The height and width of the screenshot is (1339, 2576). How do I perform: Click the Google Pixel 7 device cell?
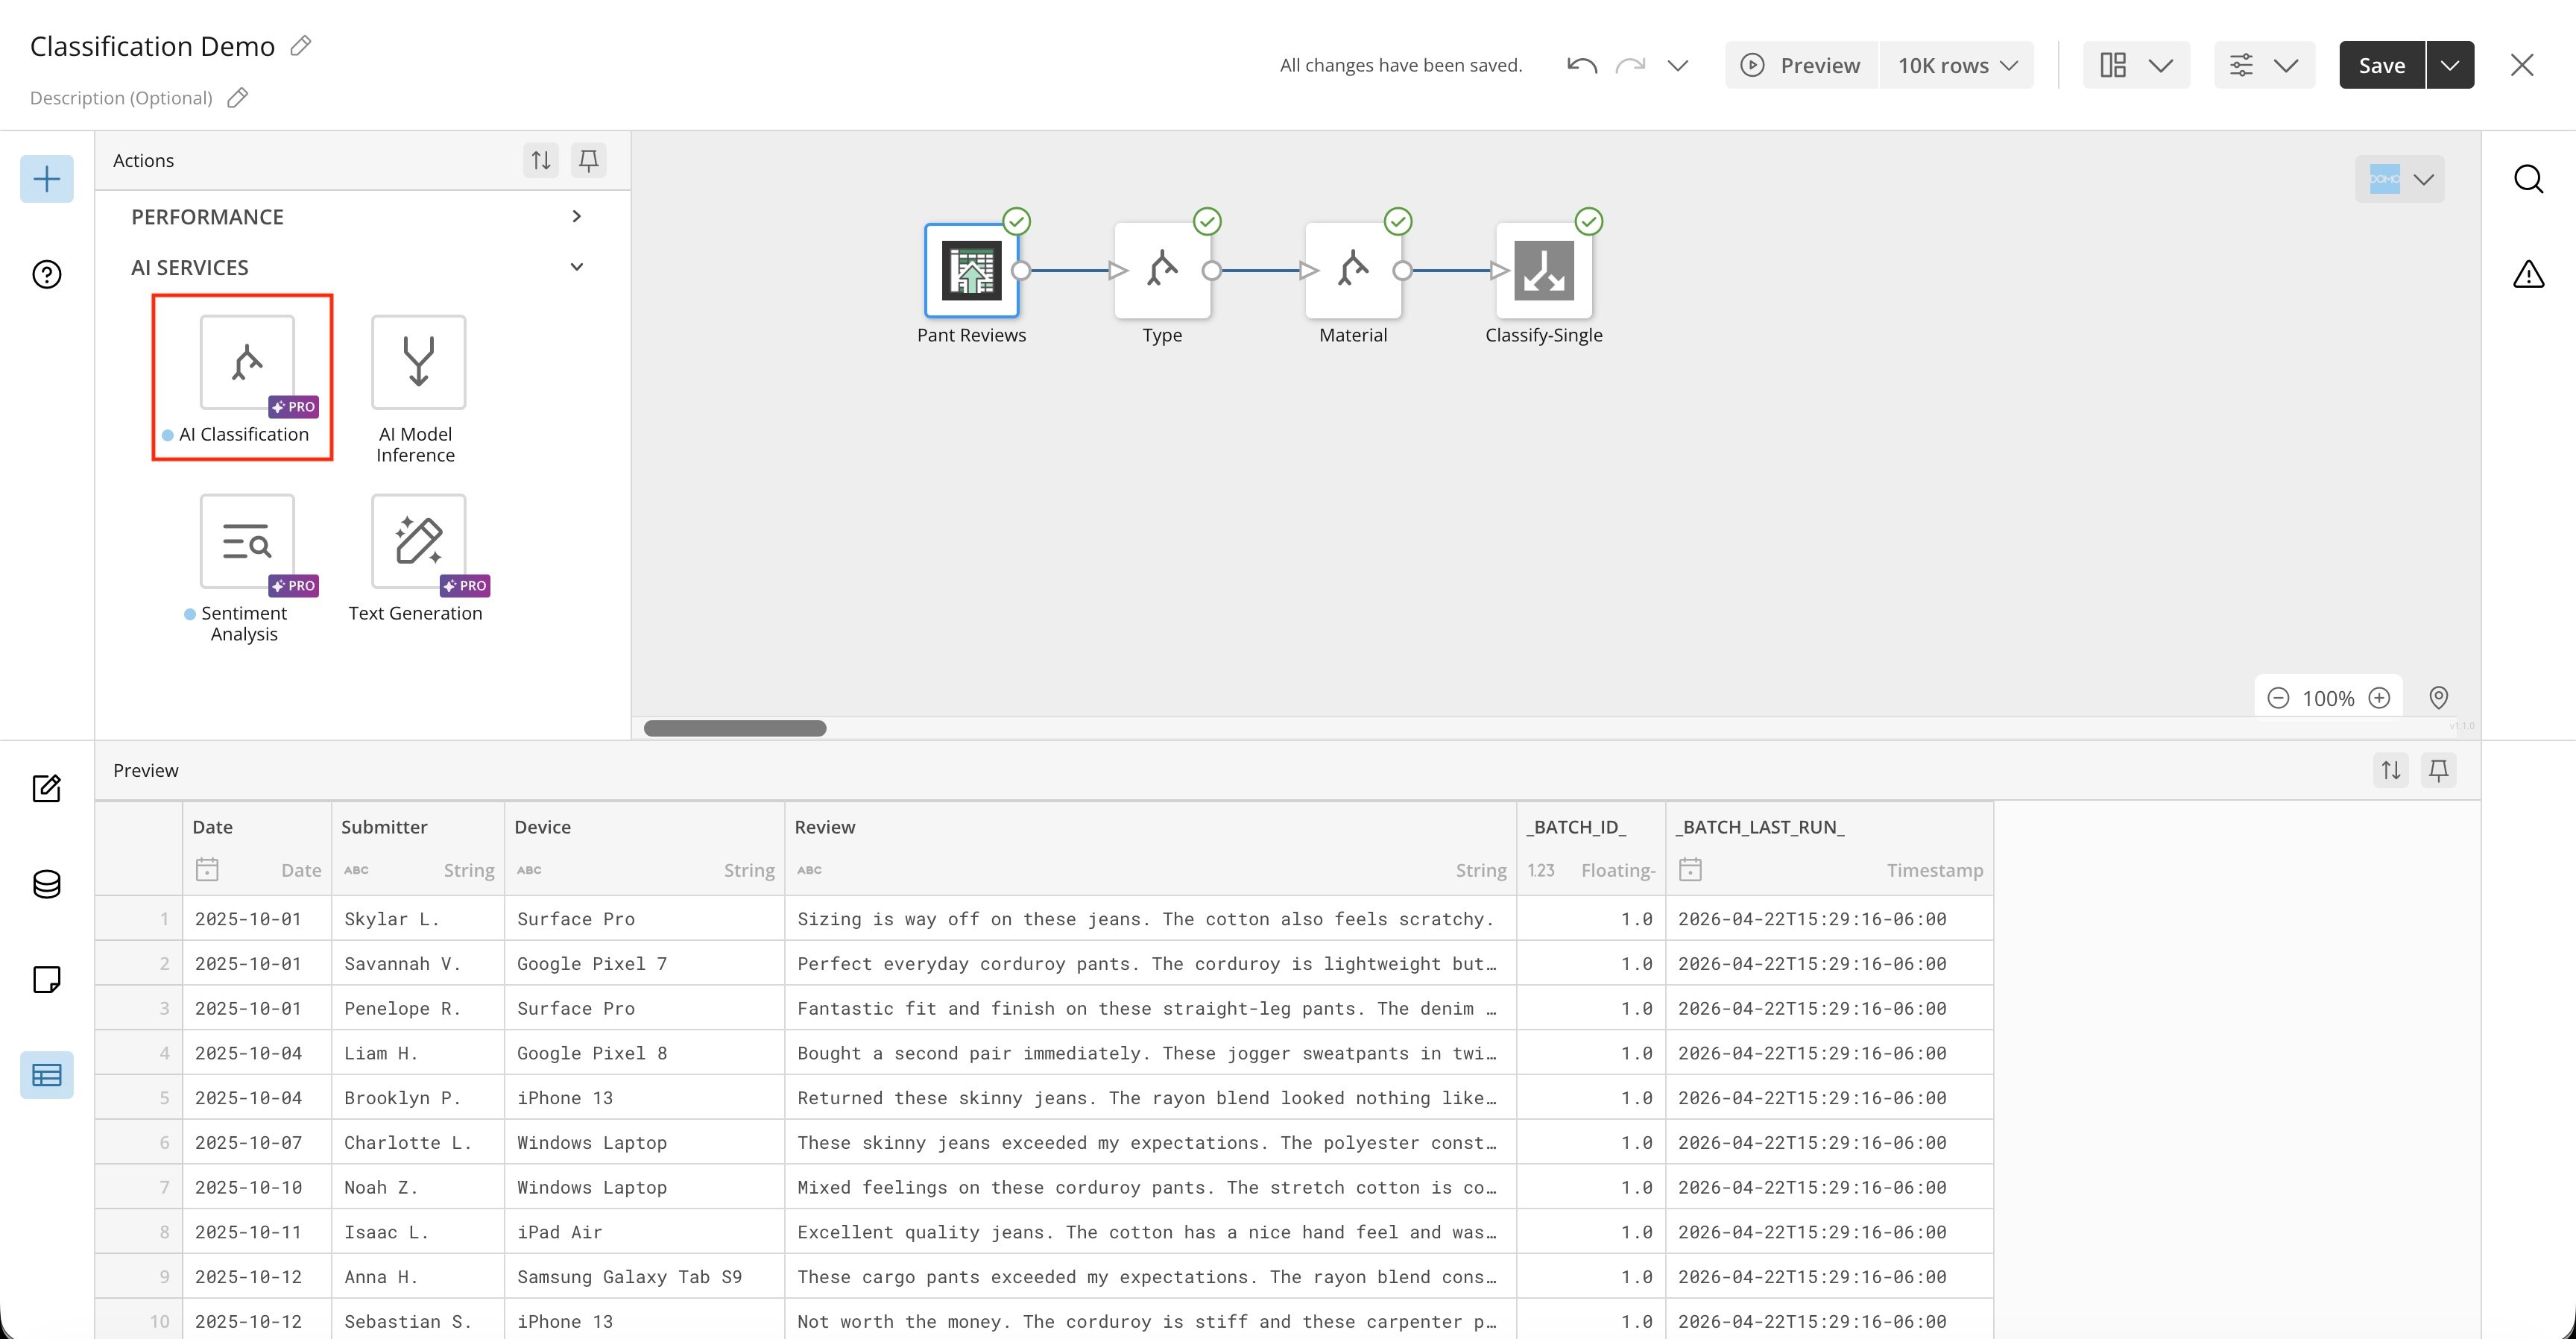click(x=644, y=964)
